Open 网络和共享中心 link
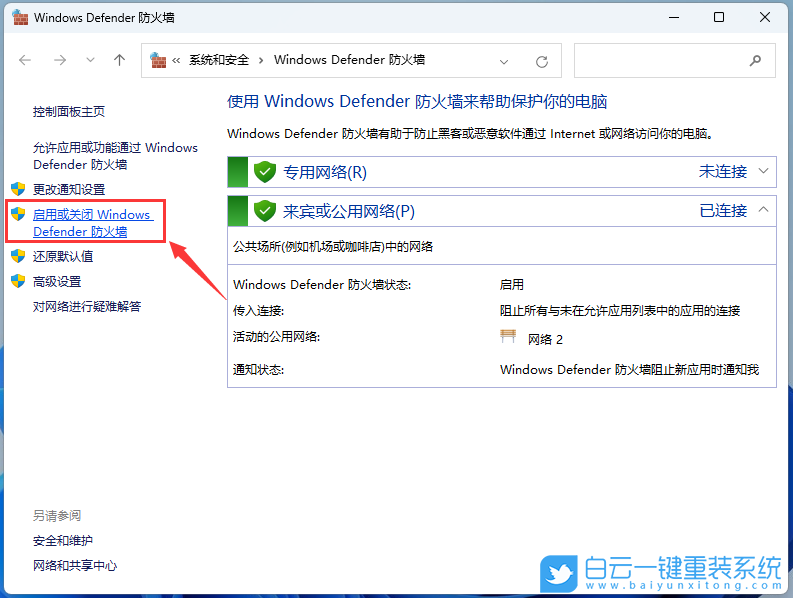This screenshot has width=793, height=598. point(75,565)
